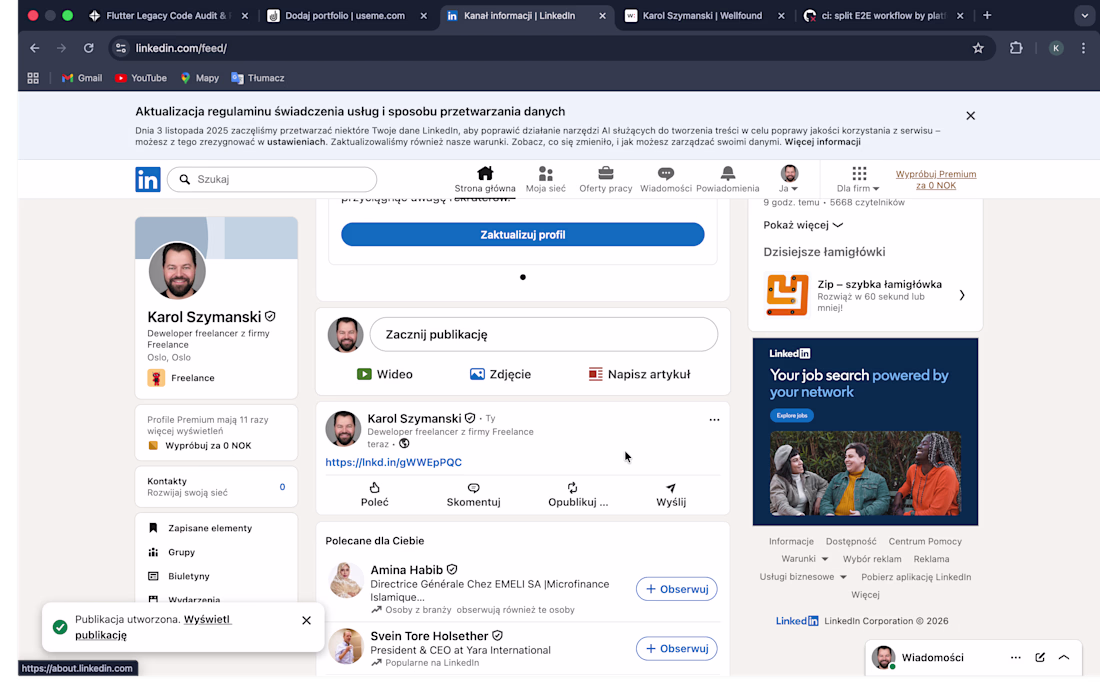Send the post using Wyślij

click(671, 494)
